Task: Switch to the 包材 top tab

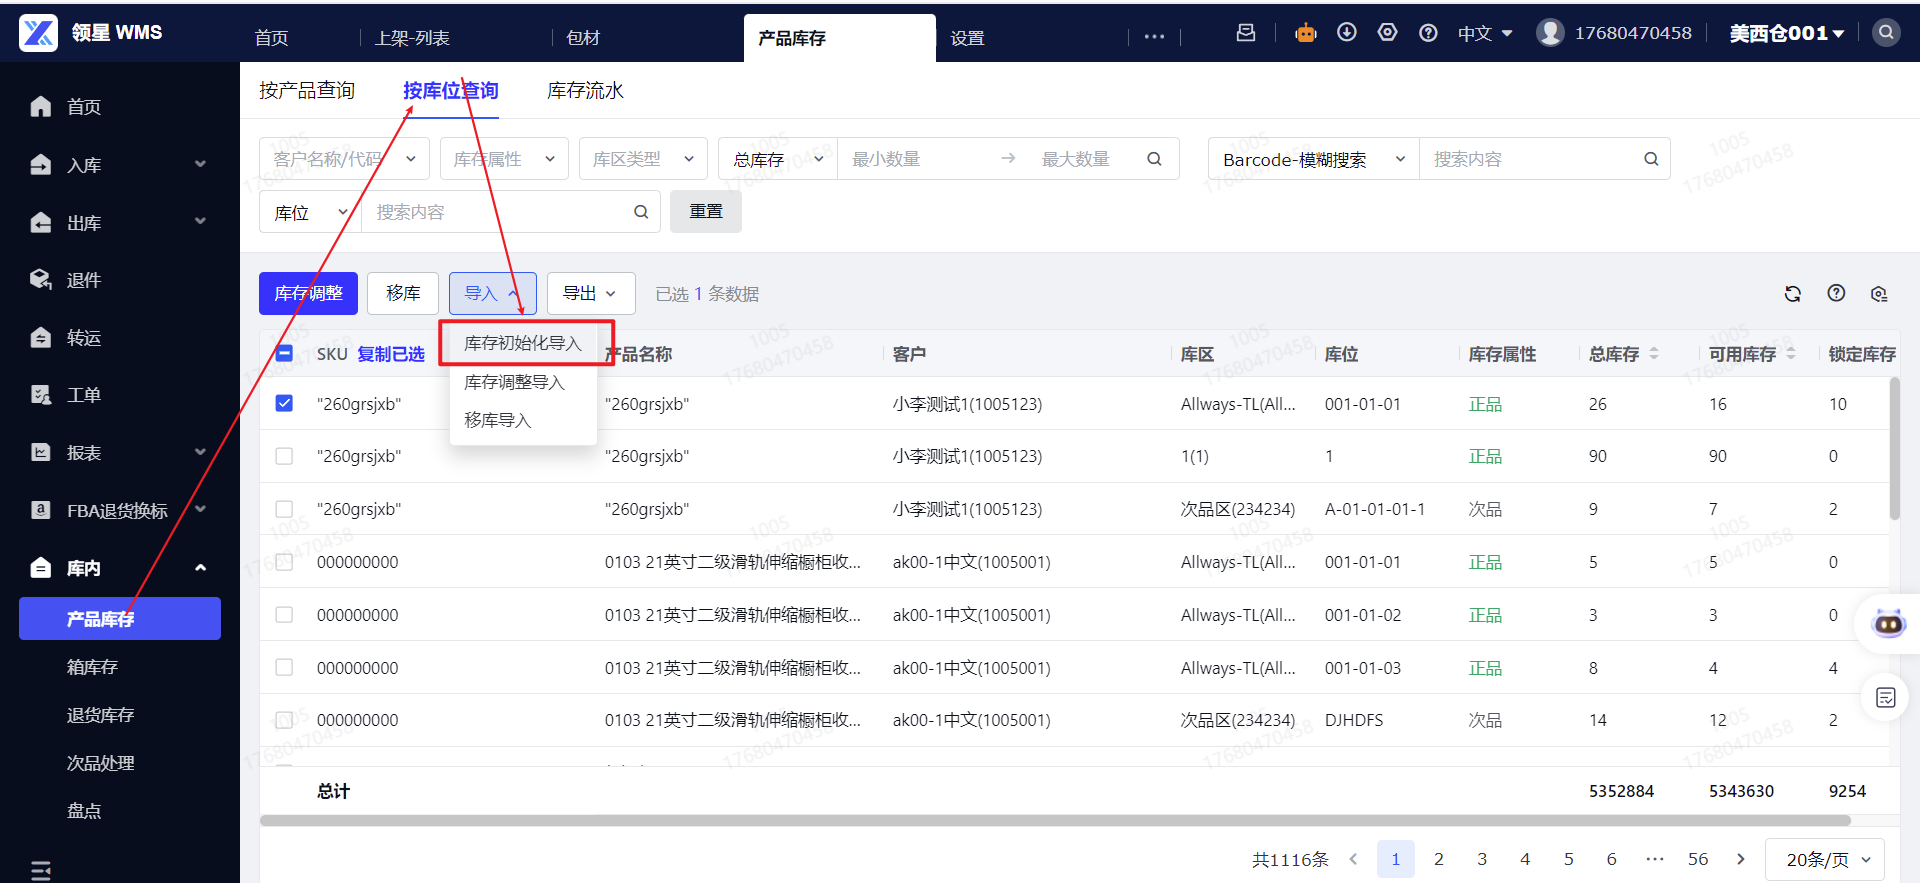Action: [583, 38]
